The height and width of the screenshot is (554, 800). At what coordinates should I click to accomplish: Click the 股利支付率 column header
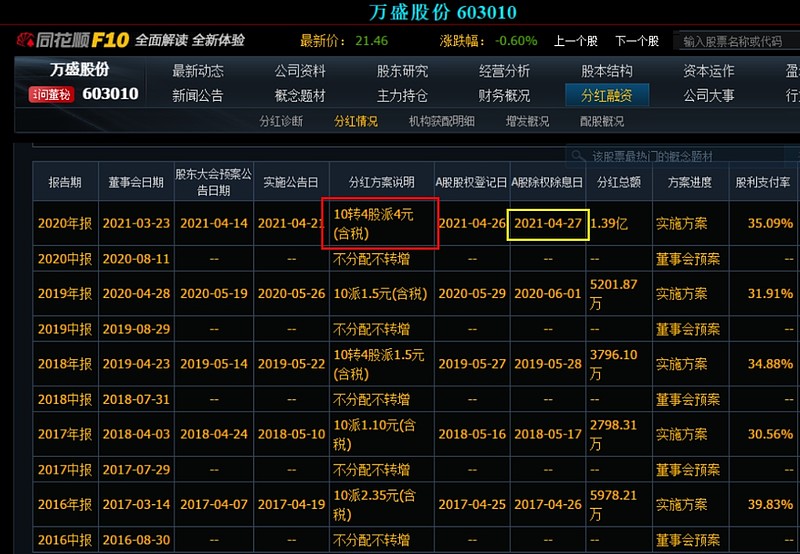pyautogui.click(x=763, y=183)
